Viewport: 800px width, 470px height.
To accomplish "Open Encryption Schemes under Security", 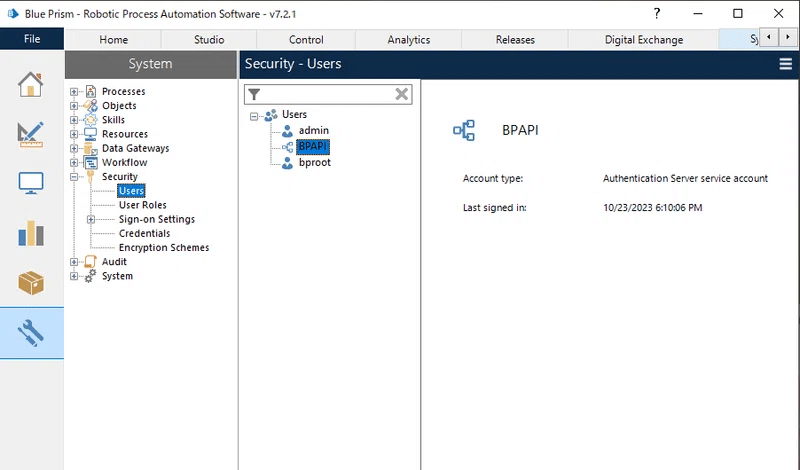I will click(x=164, y=248).
